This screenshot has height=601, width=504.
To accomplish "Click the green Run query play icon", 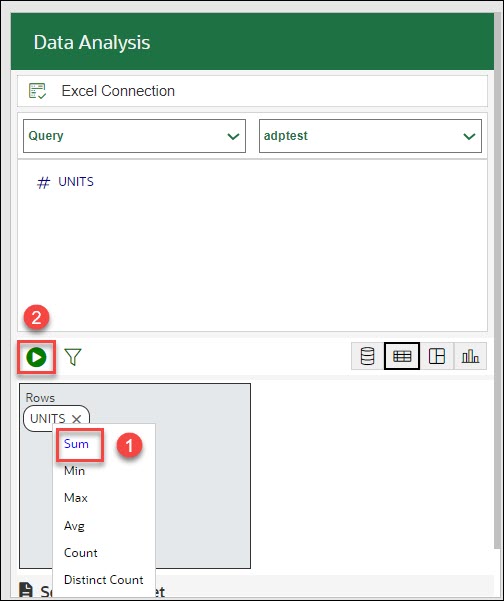I will pos(36,357).
